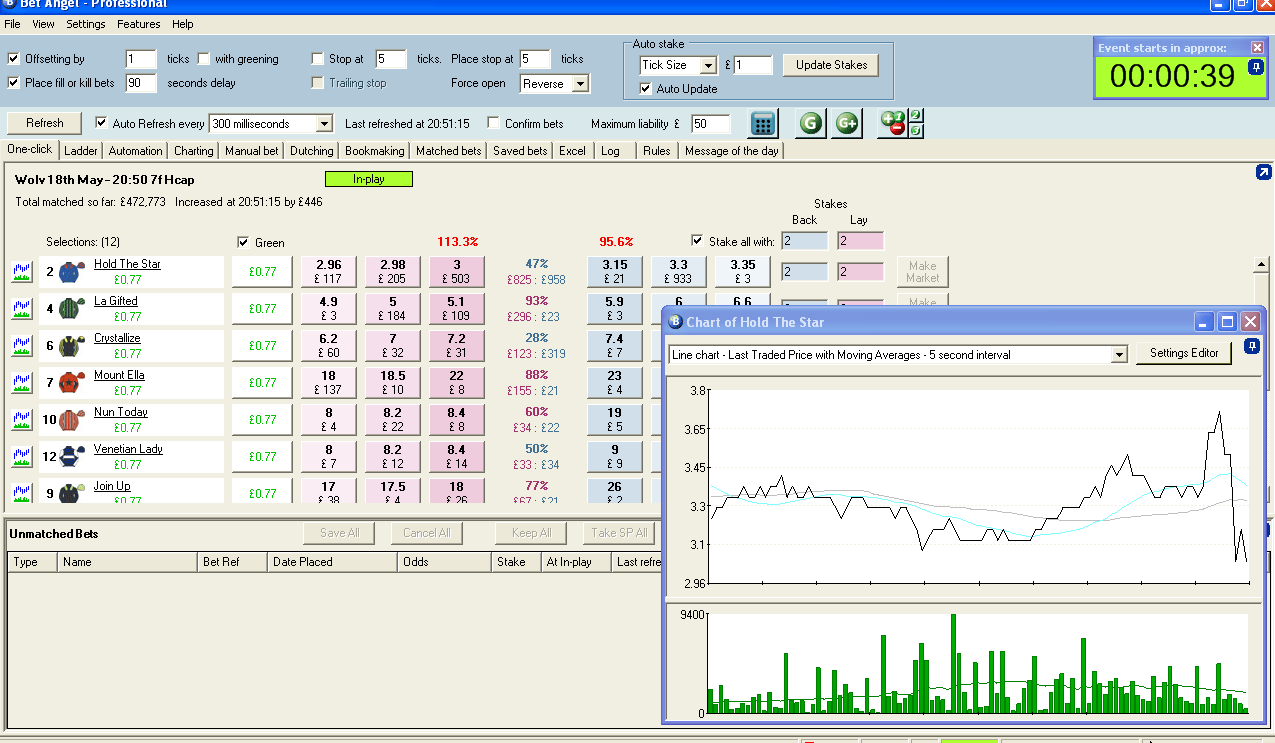Click the blue arrow pop-out icon in the market panel
The height and width of the screenshot is (743, 1275).
coord(1263,172)
